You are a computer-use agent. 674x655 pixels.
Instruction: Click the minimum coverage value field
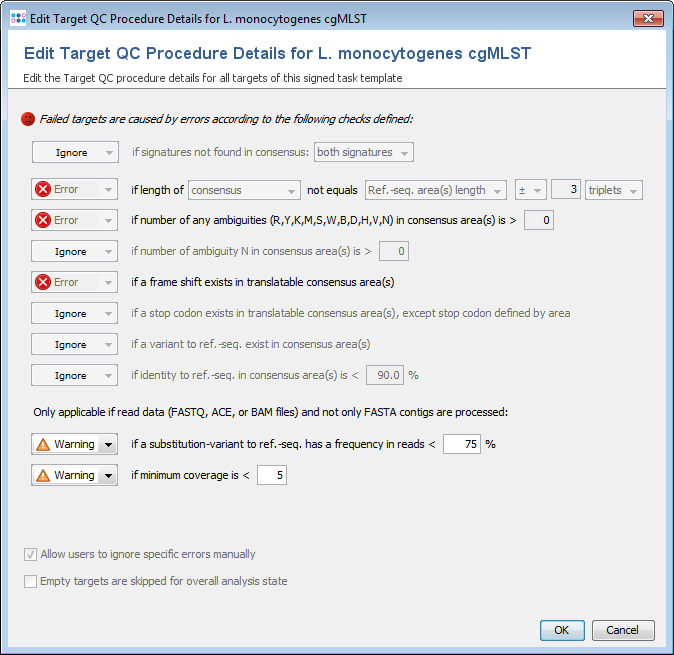[272, 475]
